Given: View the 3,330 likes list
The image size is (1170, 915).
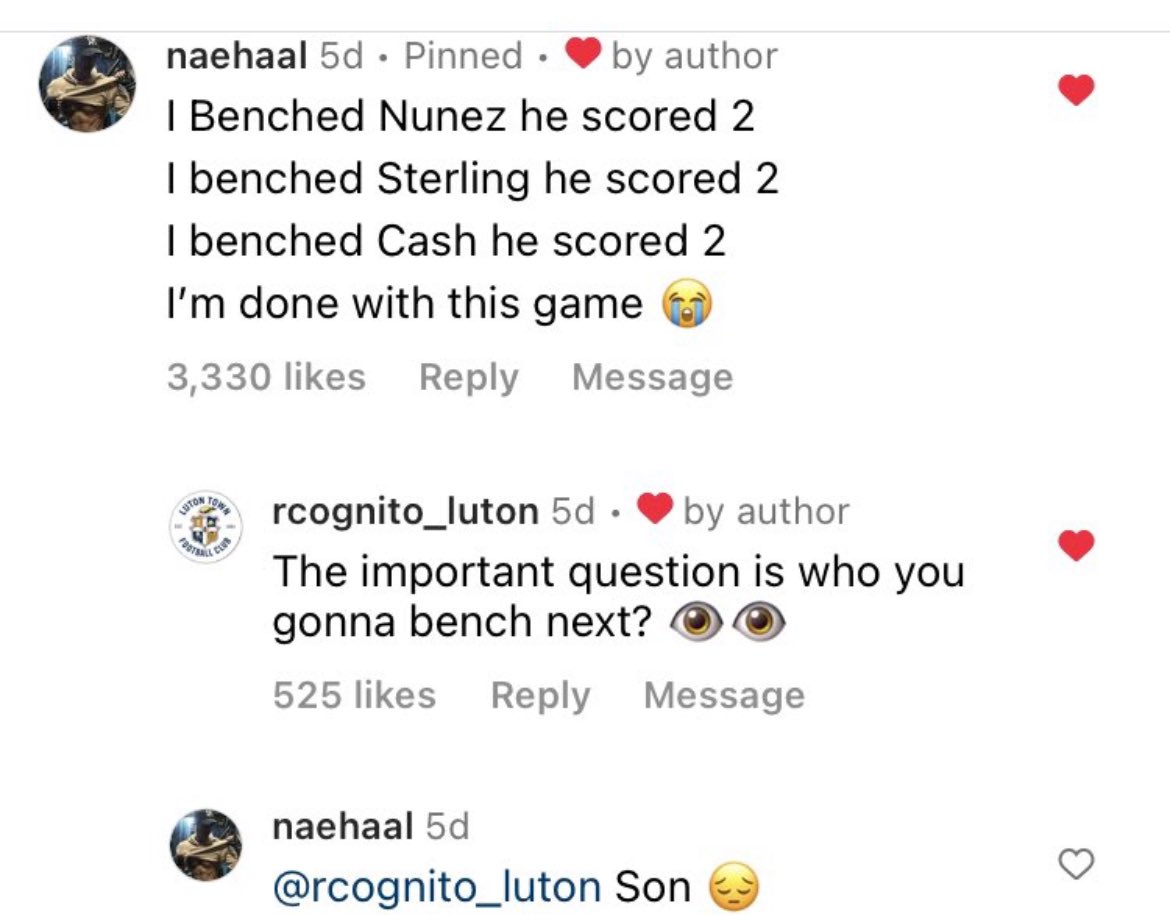Looking at the screenshot, I should pos(266,377).
